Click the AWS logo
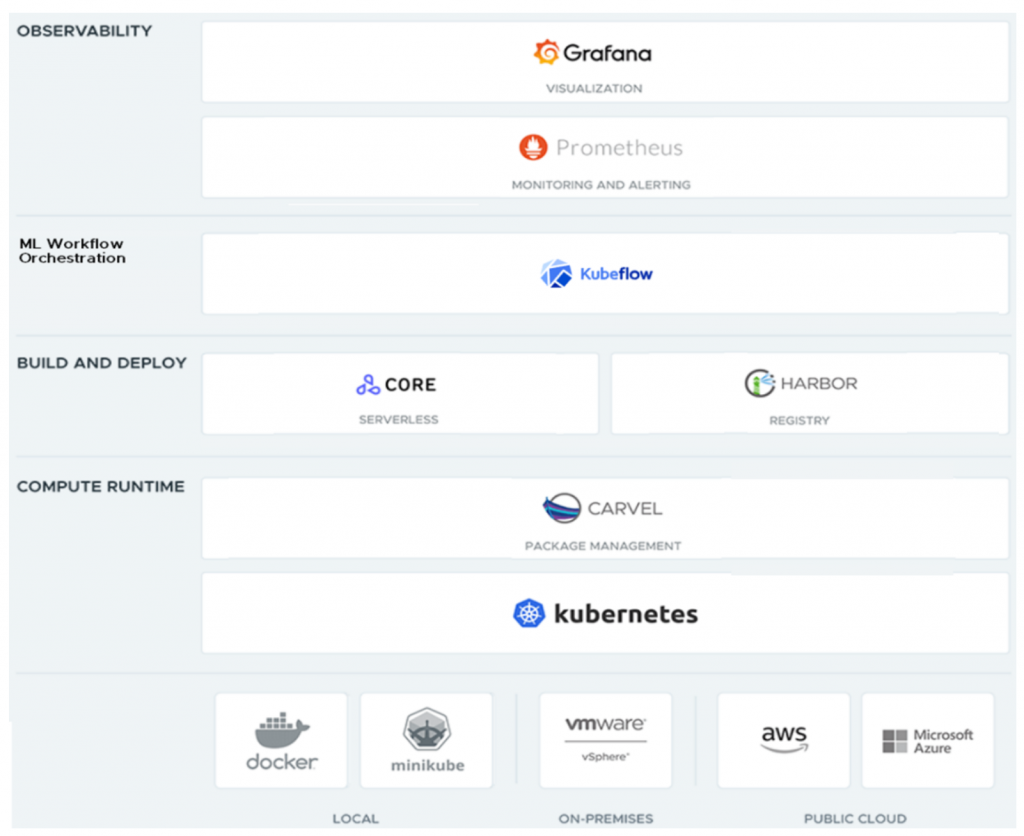The image size is (1024, 836). click(x=784, y=739)
